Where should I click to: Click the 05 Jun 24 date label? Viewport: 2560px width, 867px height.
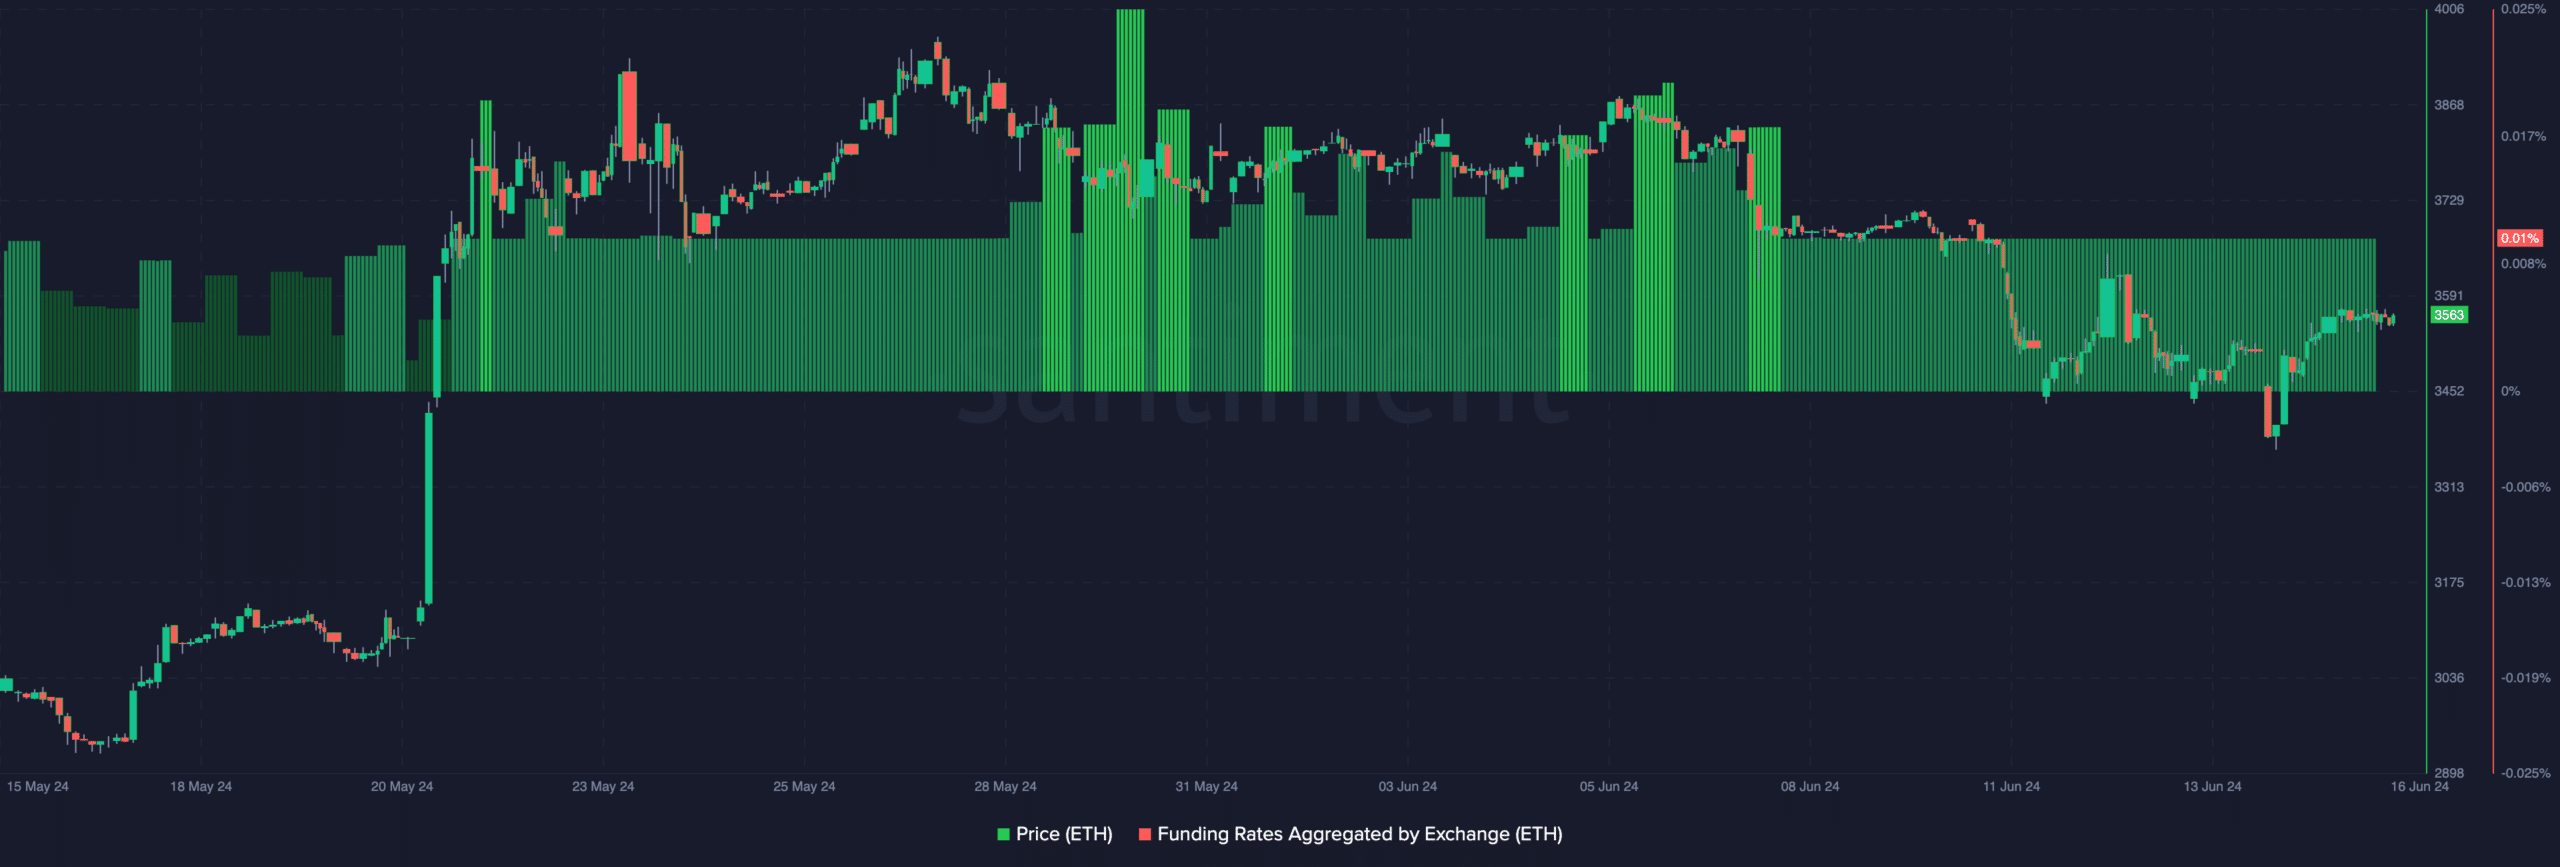pos(1608,786)
